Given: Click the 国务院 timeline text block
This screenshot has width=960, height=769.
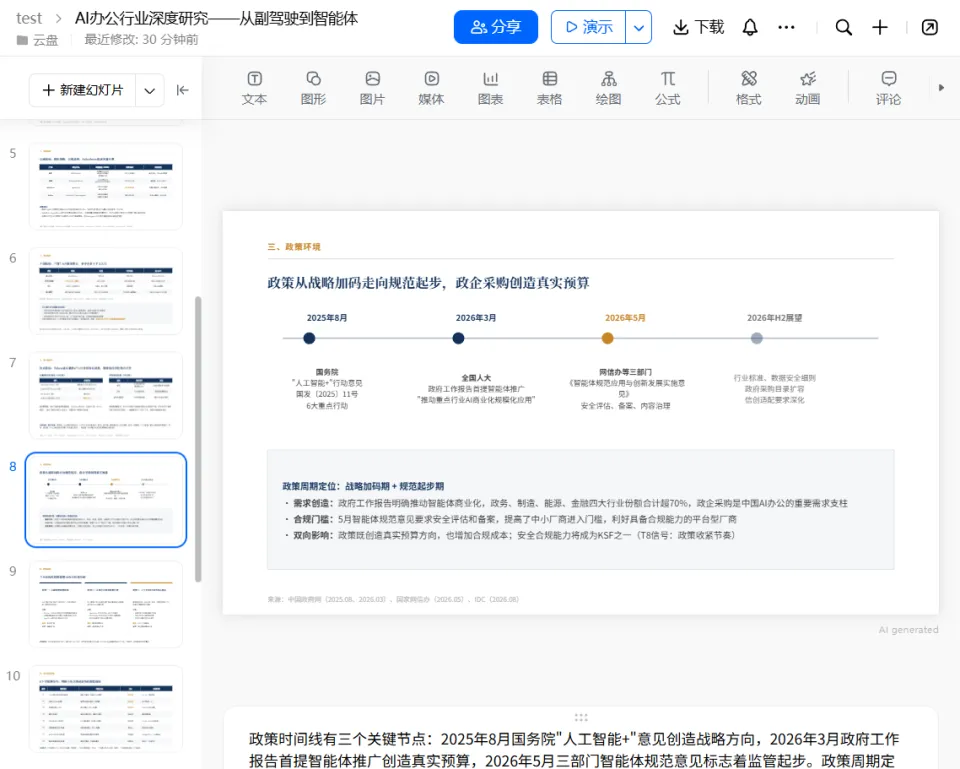Looking at the screenshot, I should point(327,389).
